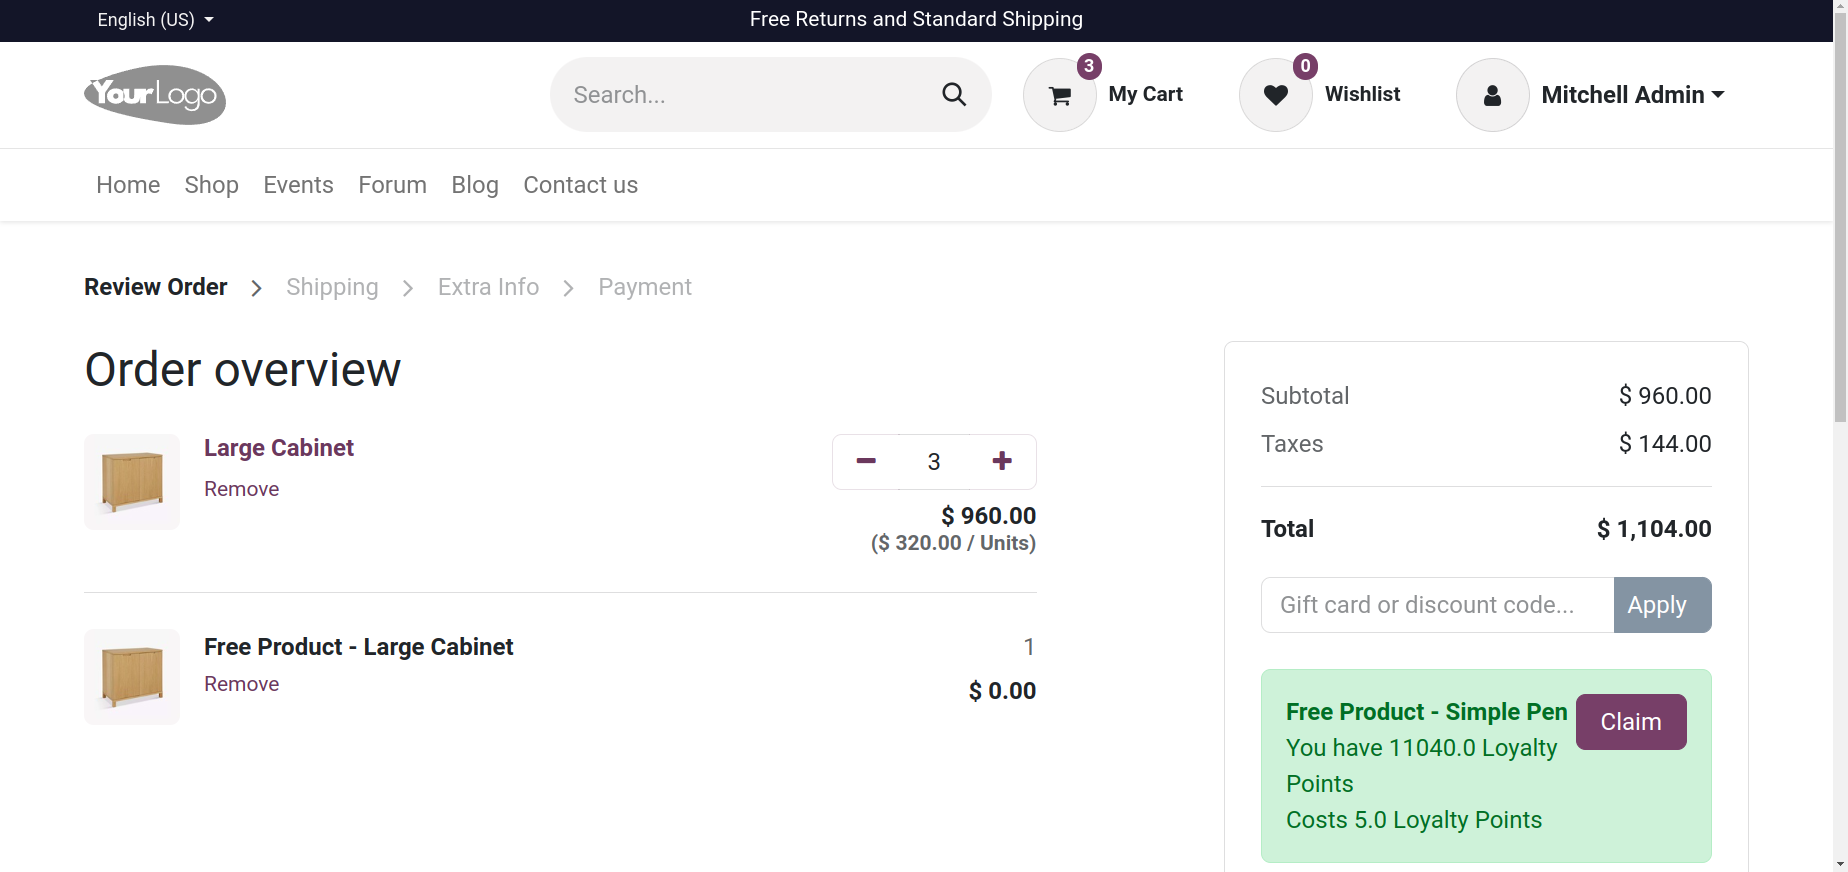Viewport: 1848px width, 872px height.
Task: Claim the Free Product Simple Pen reward
Action: pos(1630,721)
